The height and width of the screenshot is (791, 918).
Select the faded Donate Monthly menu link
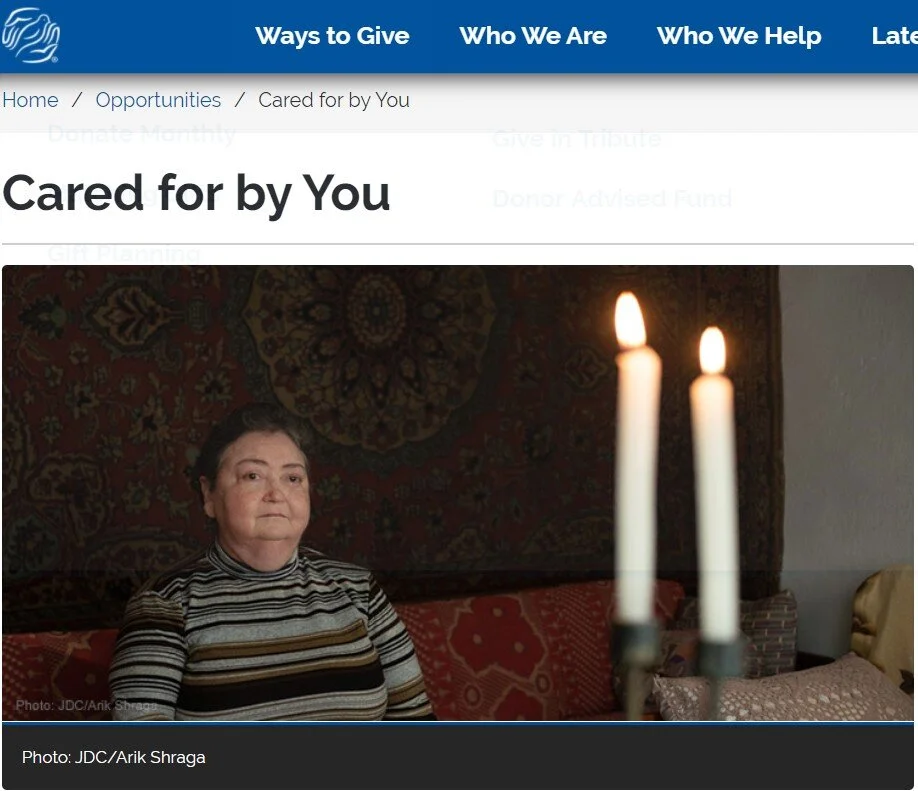click(142, 134)
